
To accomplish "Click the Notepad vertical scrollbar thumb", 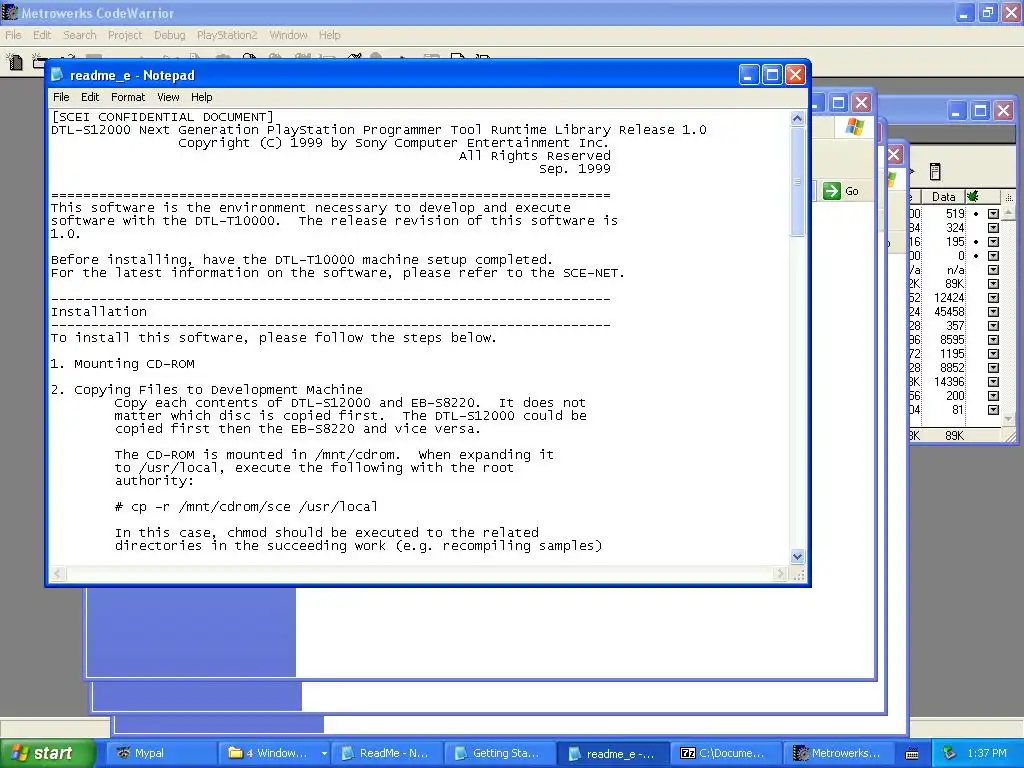I will [x=797, y=182].
